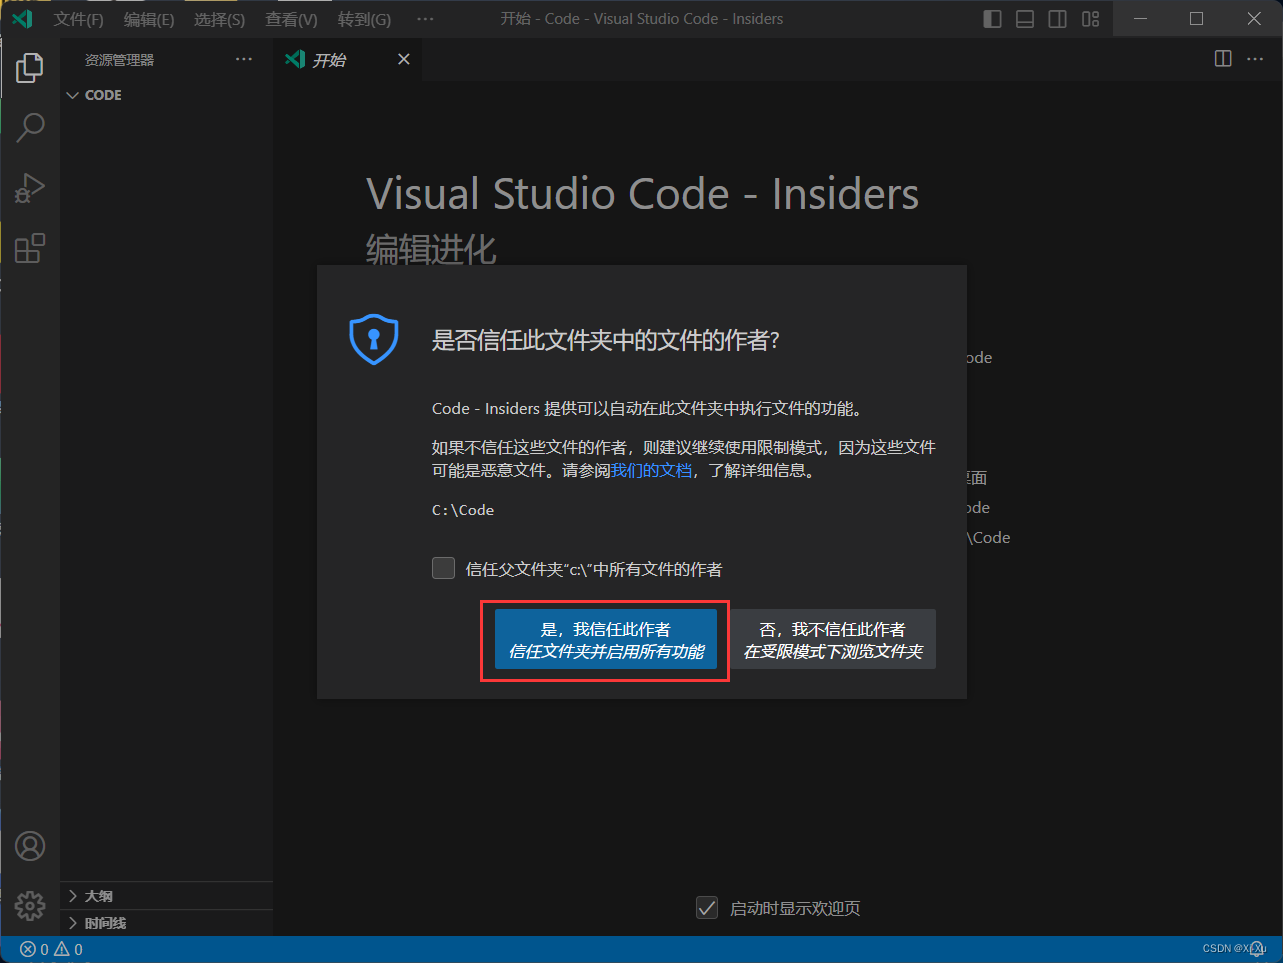This screenshot has width=1283, height=963.
Task: Open the 文件(F) menu
Action: point(78,19)
